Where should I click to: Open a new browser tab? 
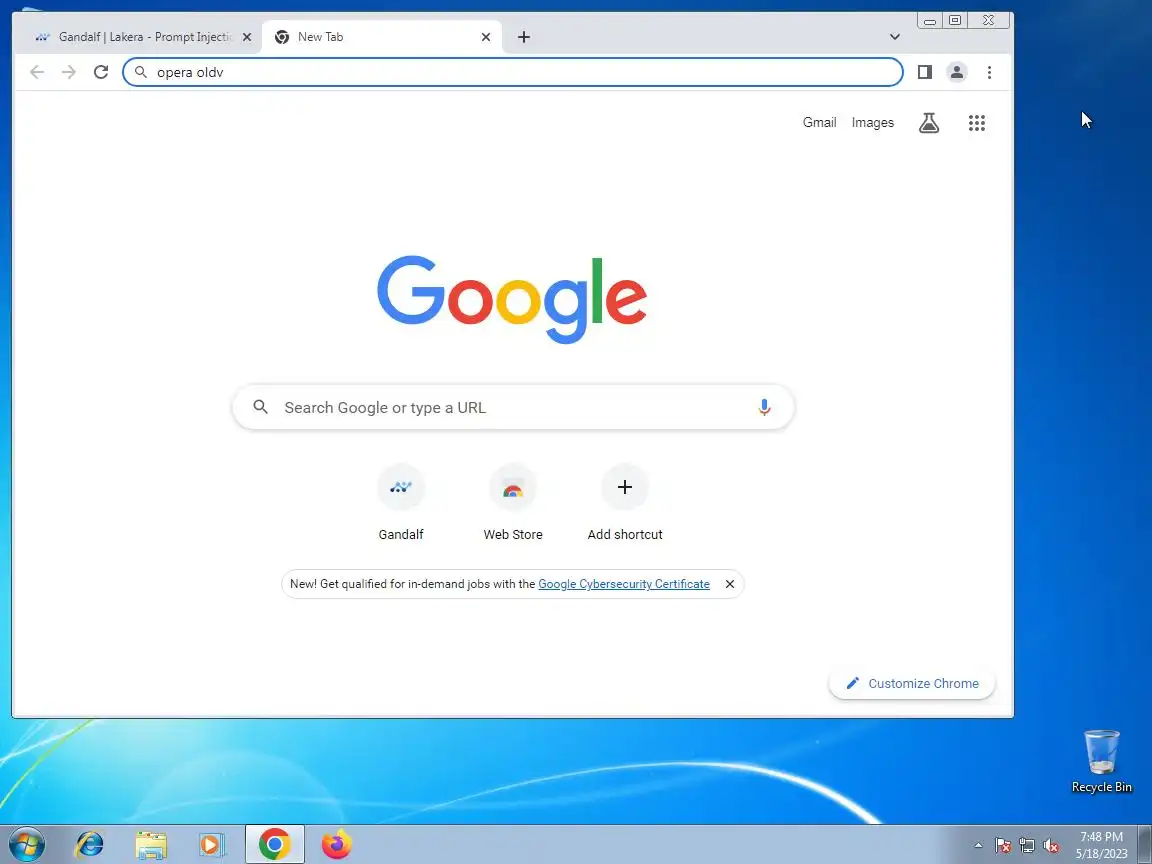524,37
